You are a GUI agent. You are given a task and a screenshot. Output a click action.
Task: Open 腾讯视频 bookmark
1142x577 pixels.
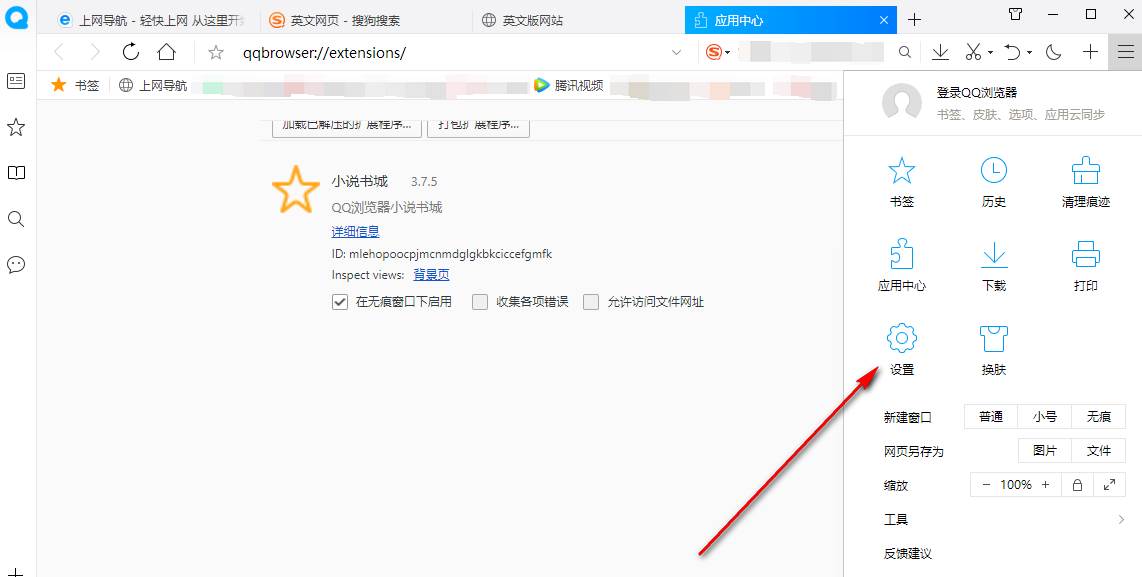[568, 85]
